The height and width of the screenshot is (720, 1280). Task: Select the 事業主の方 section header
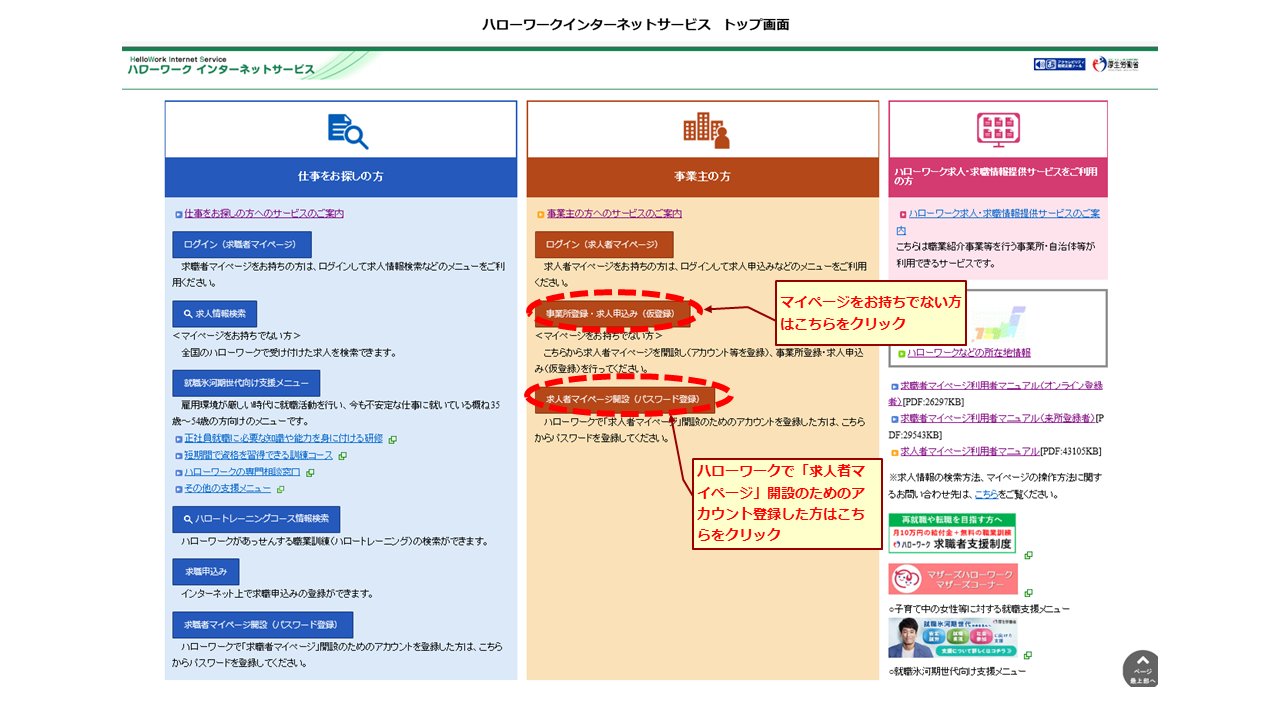(703, 176)
